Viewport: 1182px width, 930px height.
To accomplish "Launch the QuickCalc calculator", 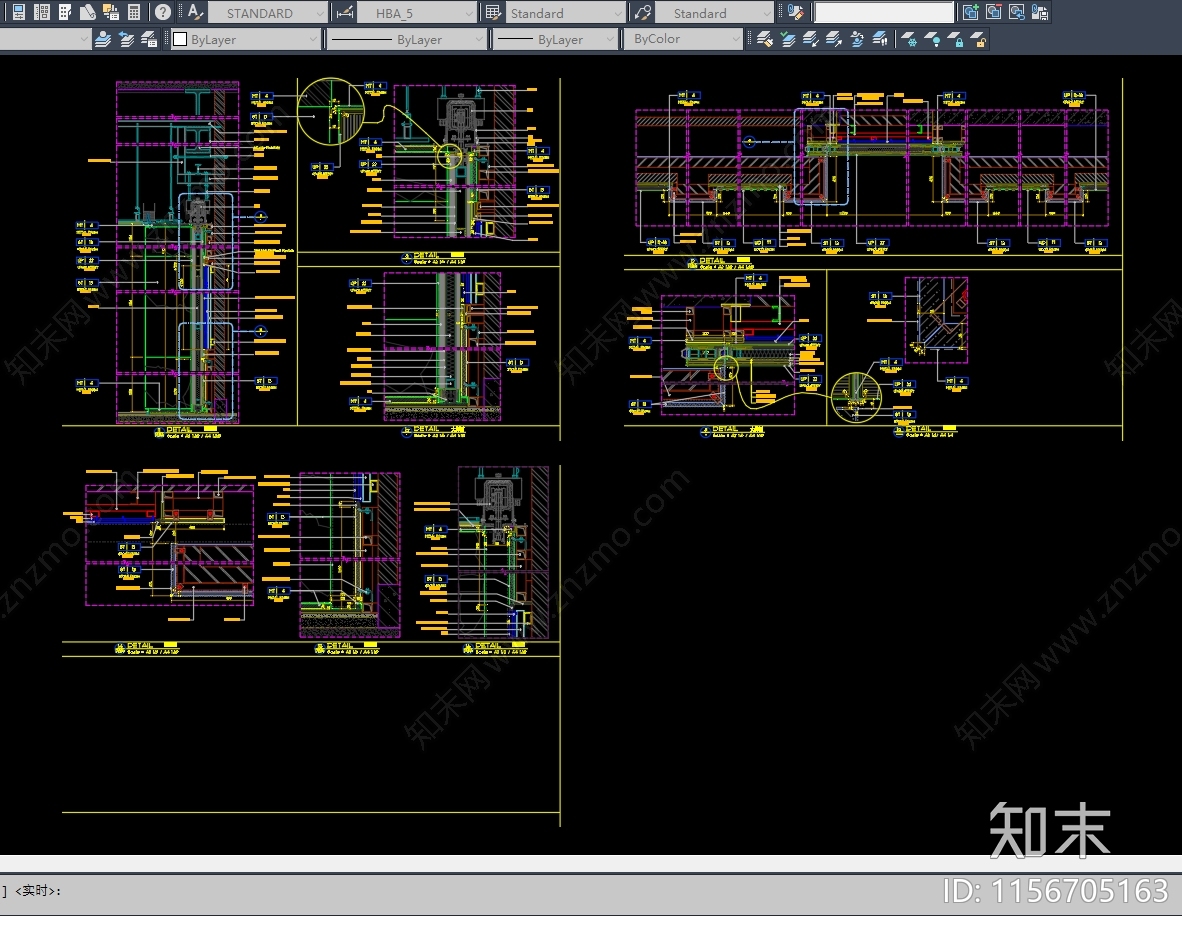I will 133,13.
